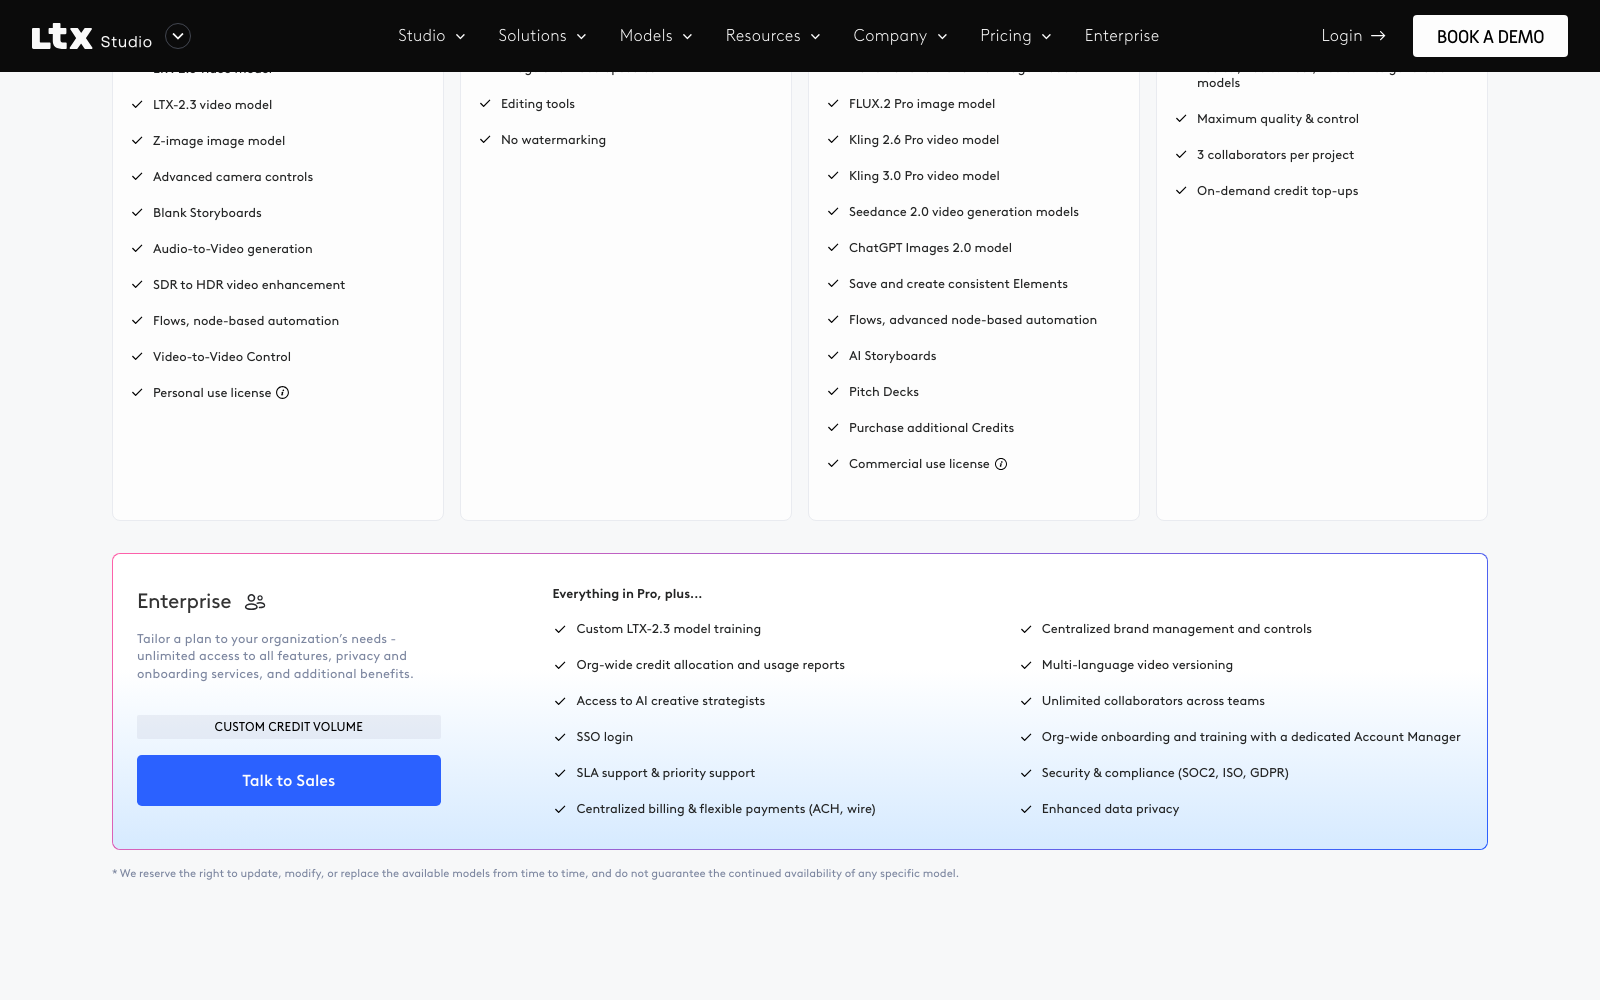The width and height of the screenshot is (1600, 1000).
Task: Click the models availability disclaimer footnote
Action: (535, 874)
